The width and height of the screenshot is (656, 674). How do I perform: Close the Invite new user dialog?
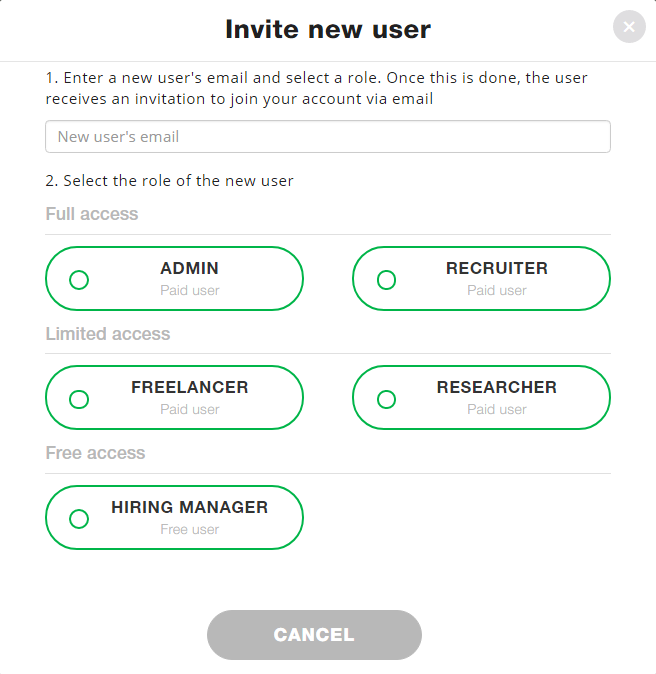629,27
